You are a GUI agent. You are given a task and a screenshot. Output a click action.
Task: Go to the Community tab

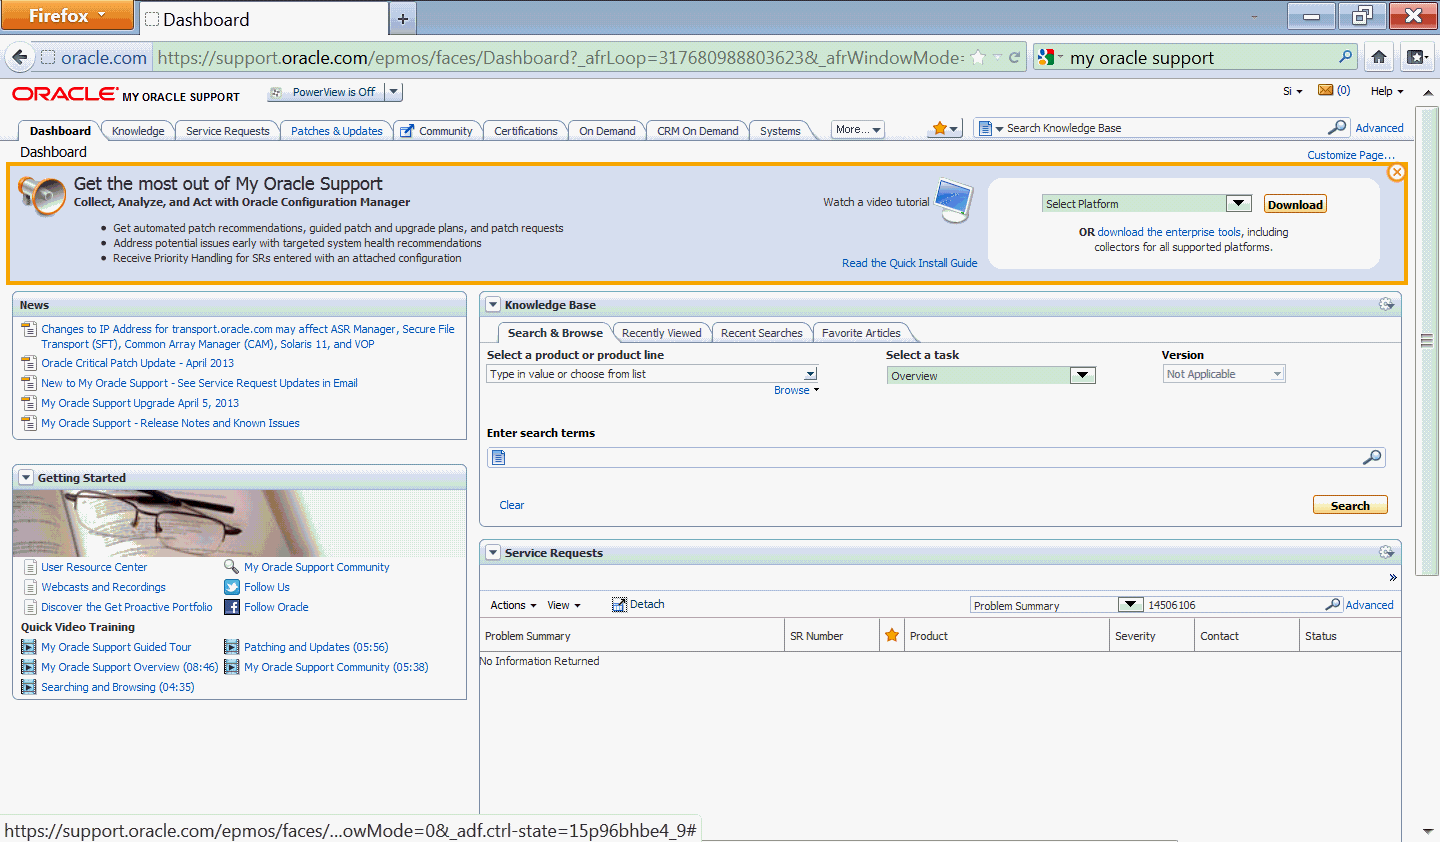pos(438,131)
